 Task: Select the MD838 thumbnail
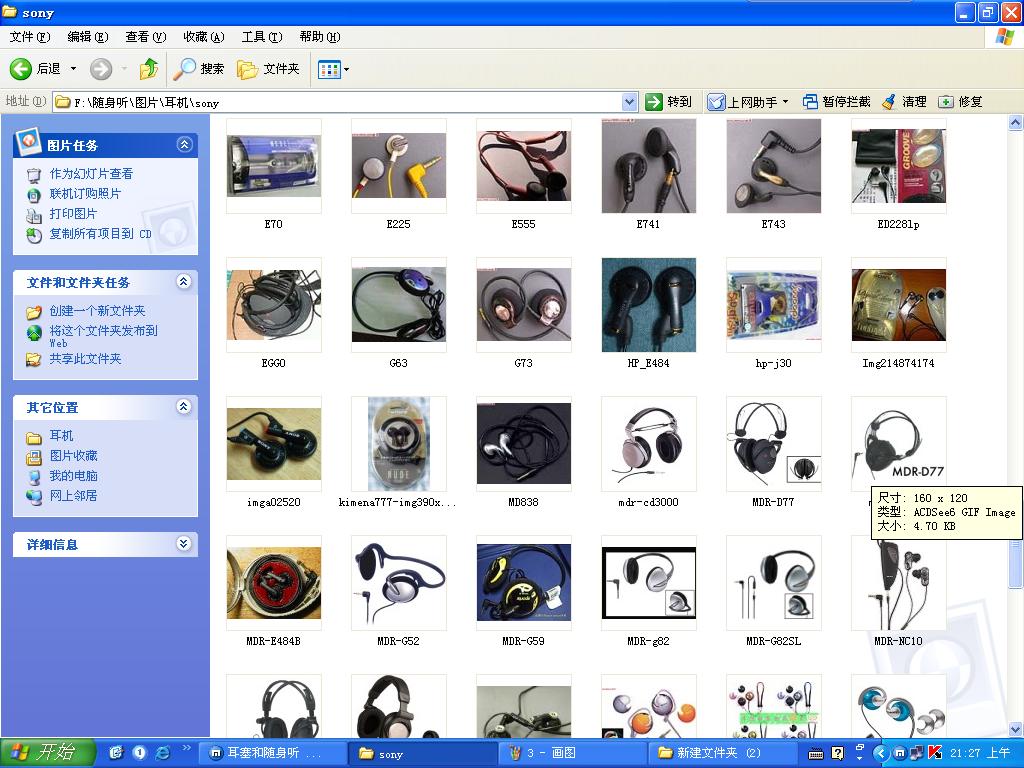pos(524,444)
